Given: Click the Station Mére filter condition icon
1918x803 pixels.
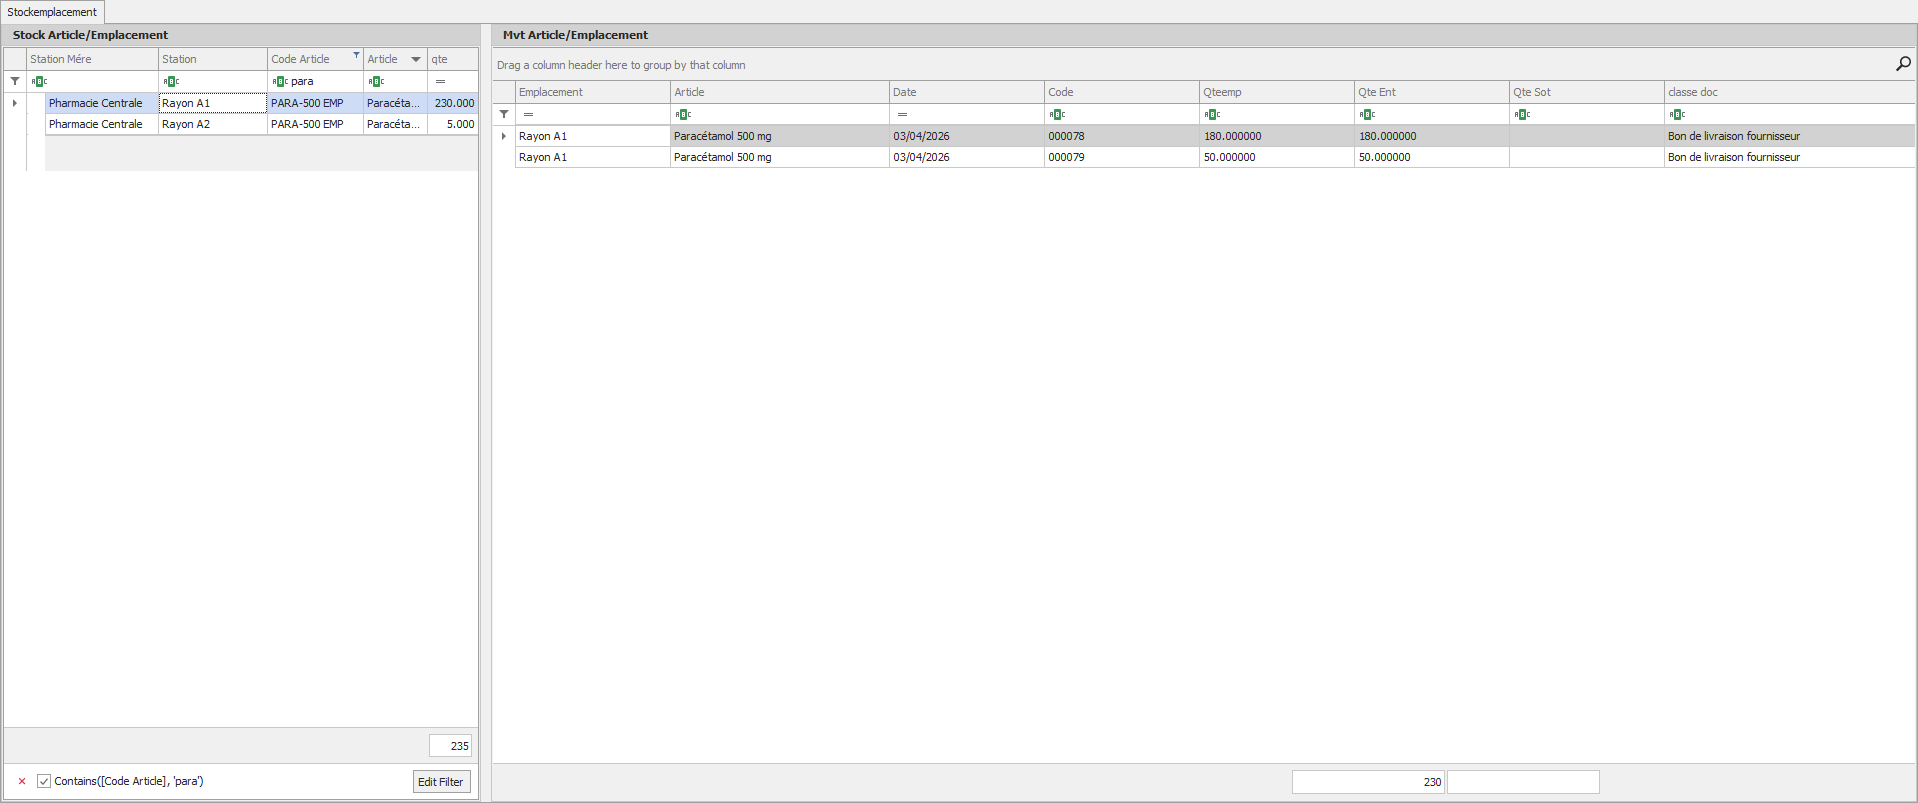Looking at the screenshot, I should 39,82.
